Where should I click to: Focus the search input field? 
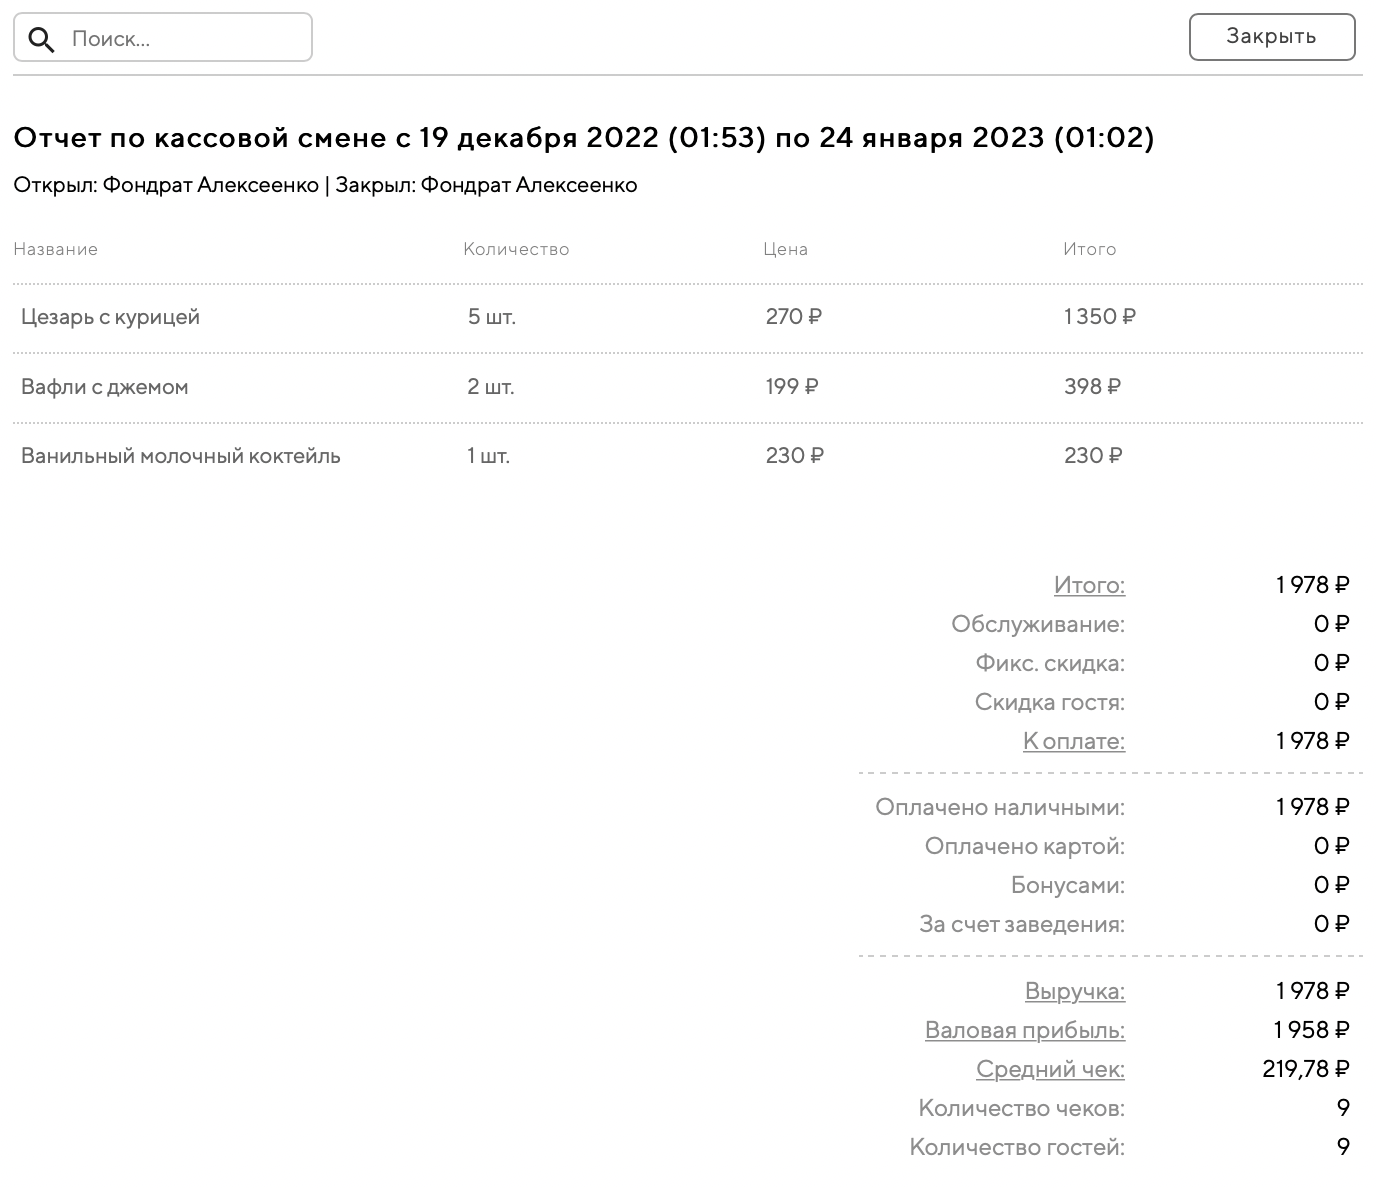(x=185, y=39)
